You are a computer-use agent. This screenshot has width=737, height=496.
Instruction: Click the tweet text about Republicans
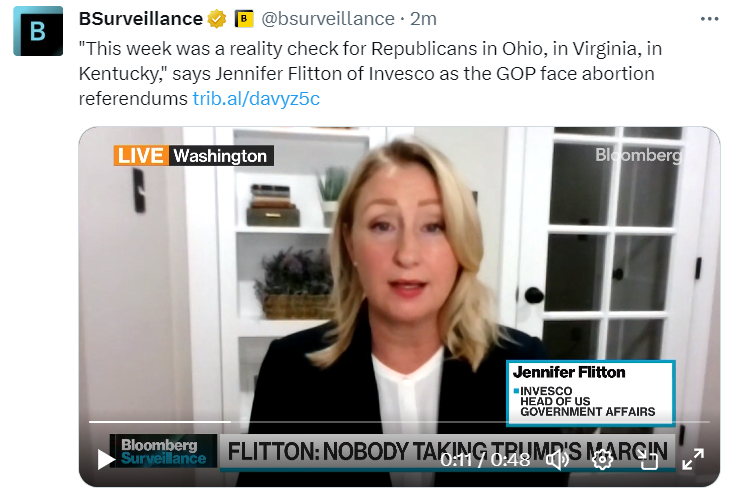click(x=370, y=73)
